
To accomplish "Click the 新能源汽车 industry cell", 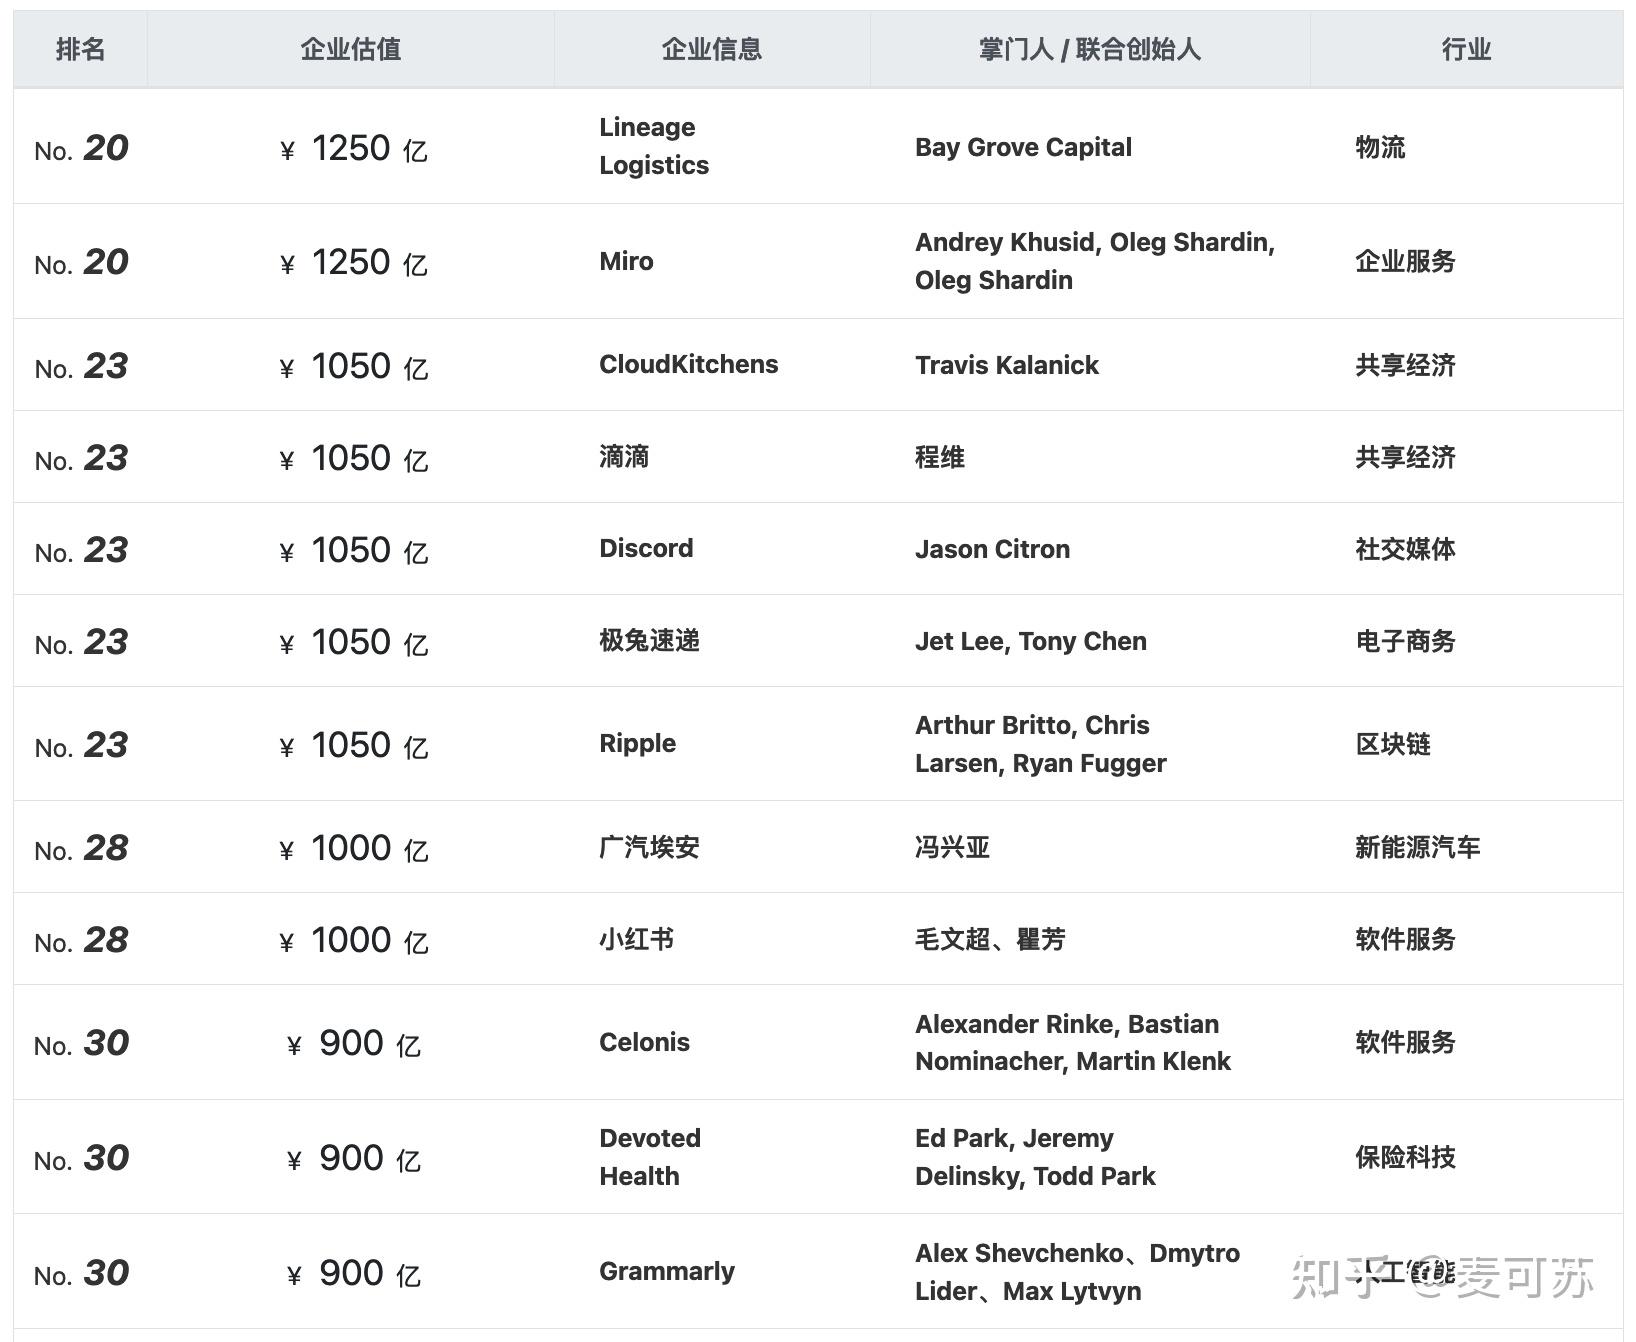I will pyautogui.click(x=1418, y=847).
